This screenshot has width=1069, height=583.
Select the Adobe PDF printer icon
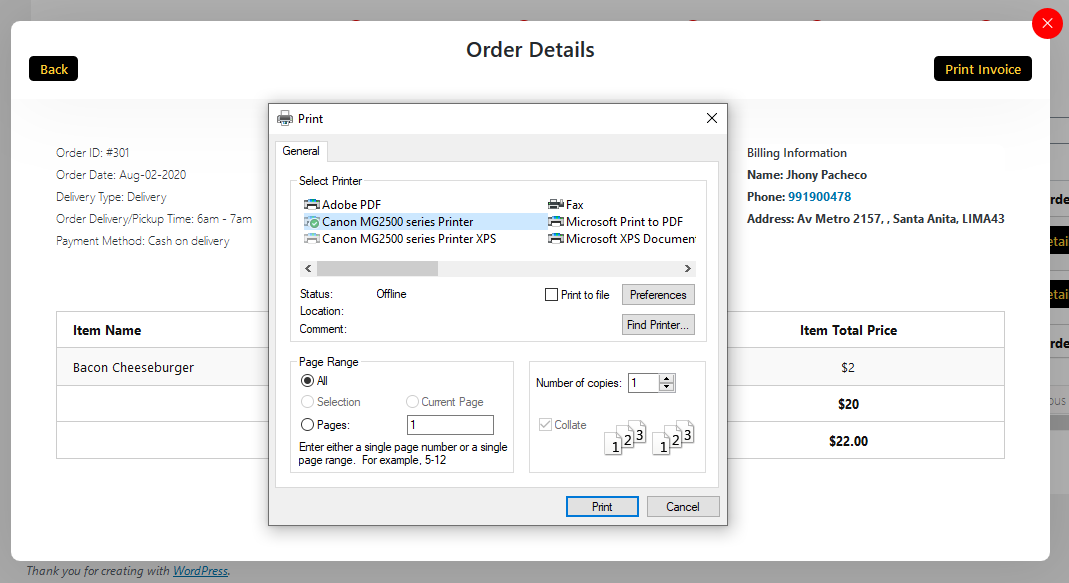point(312,205)
